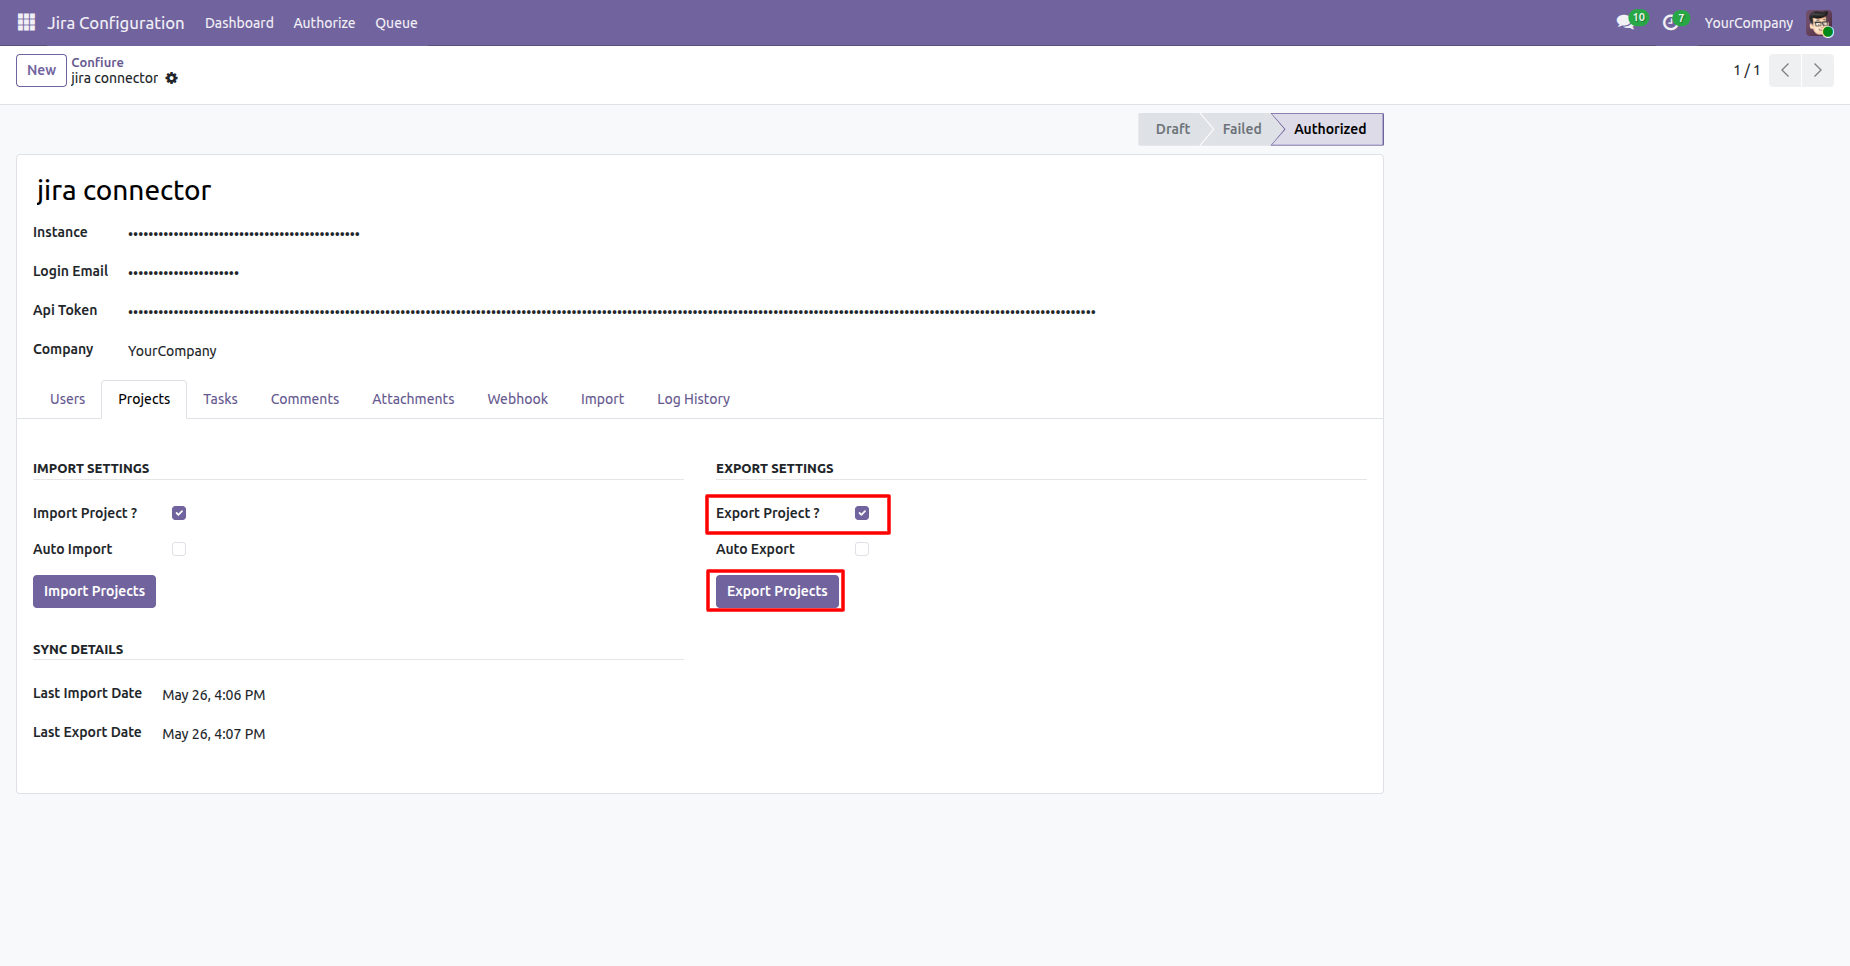Open the apps grid menu icon
1850x966 pixels.
tap(27, 22)
